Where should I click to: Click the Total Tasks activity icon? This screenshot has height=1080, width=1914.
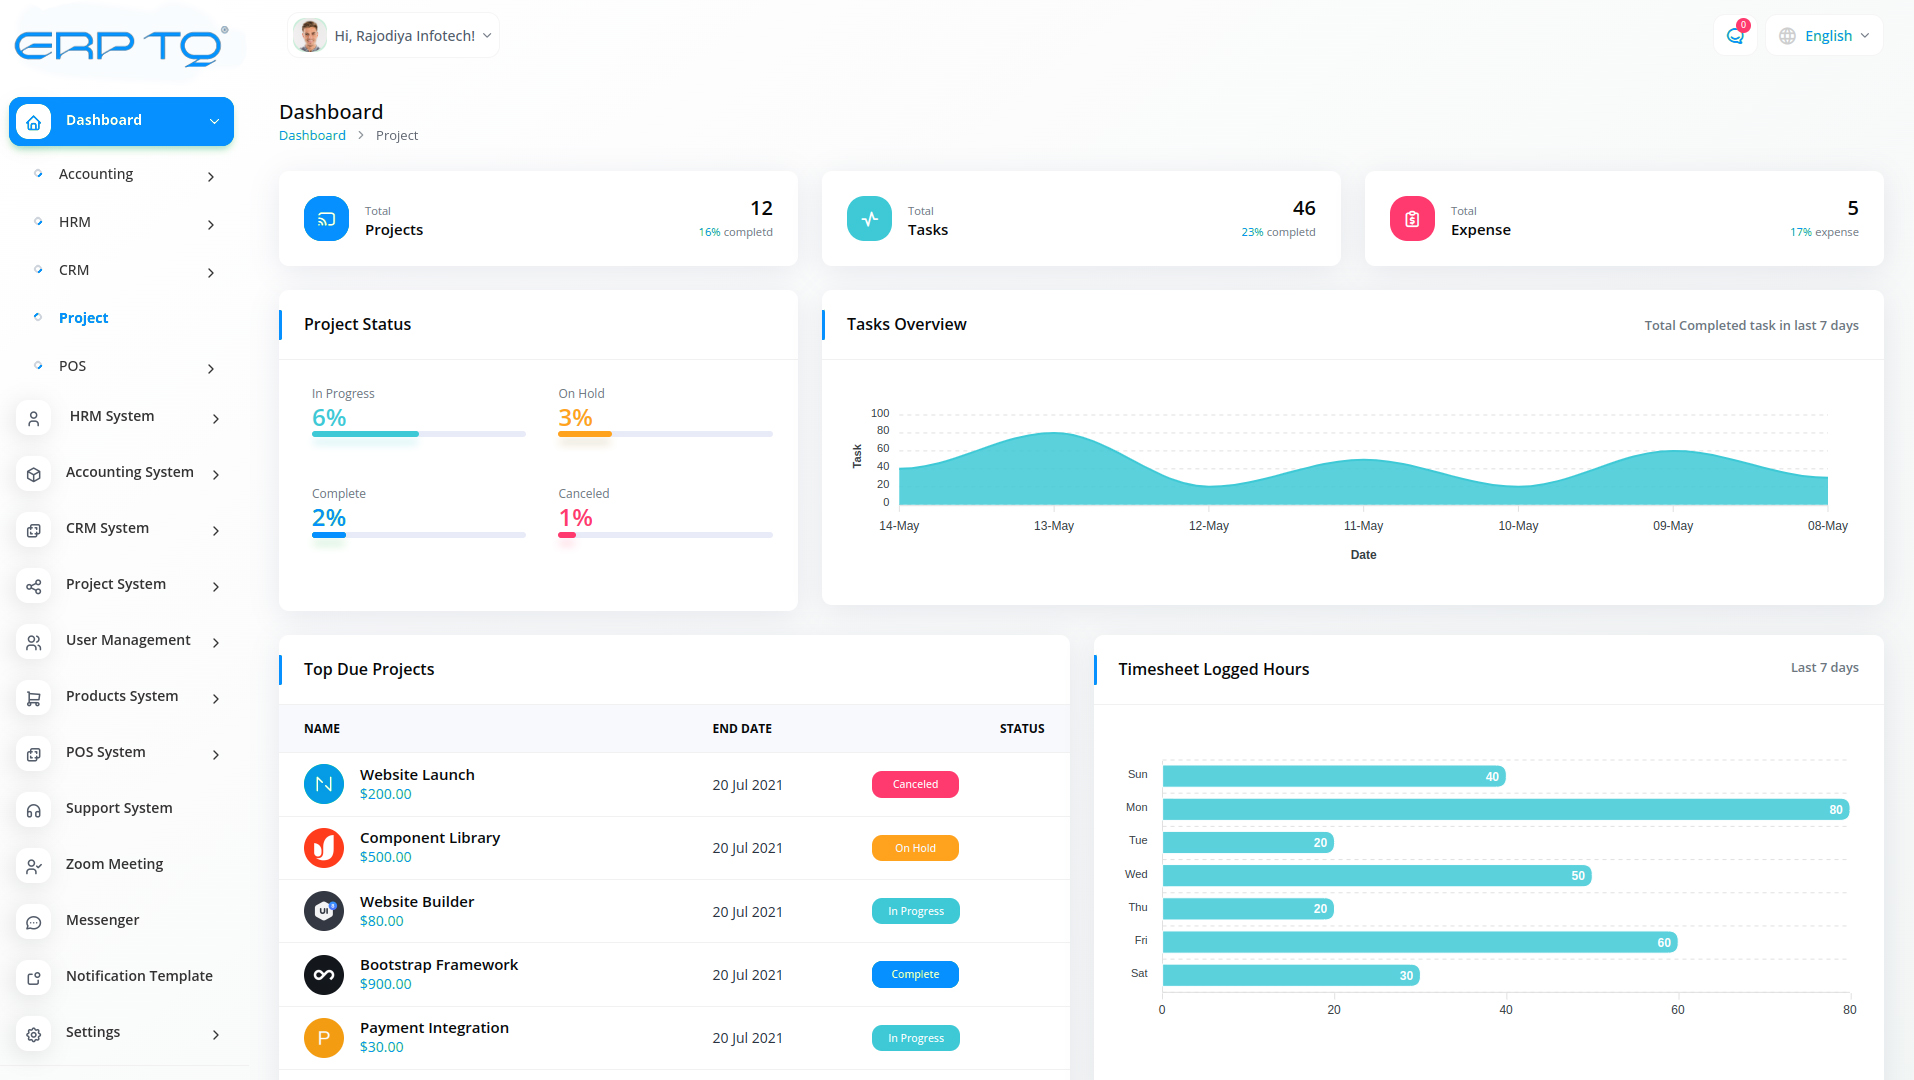(869, 219)
